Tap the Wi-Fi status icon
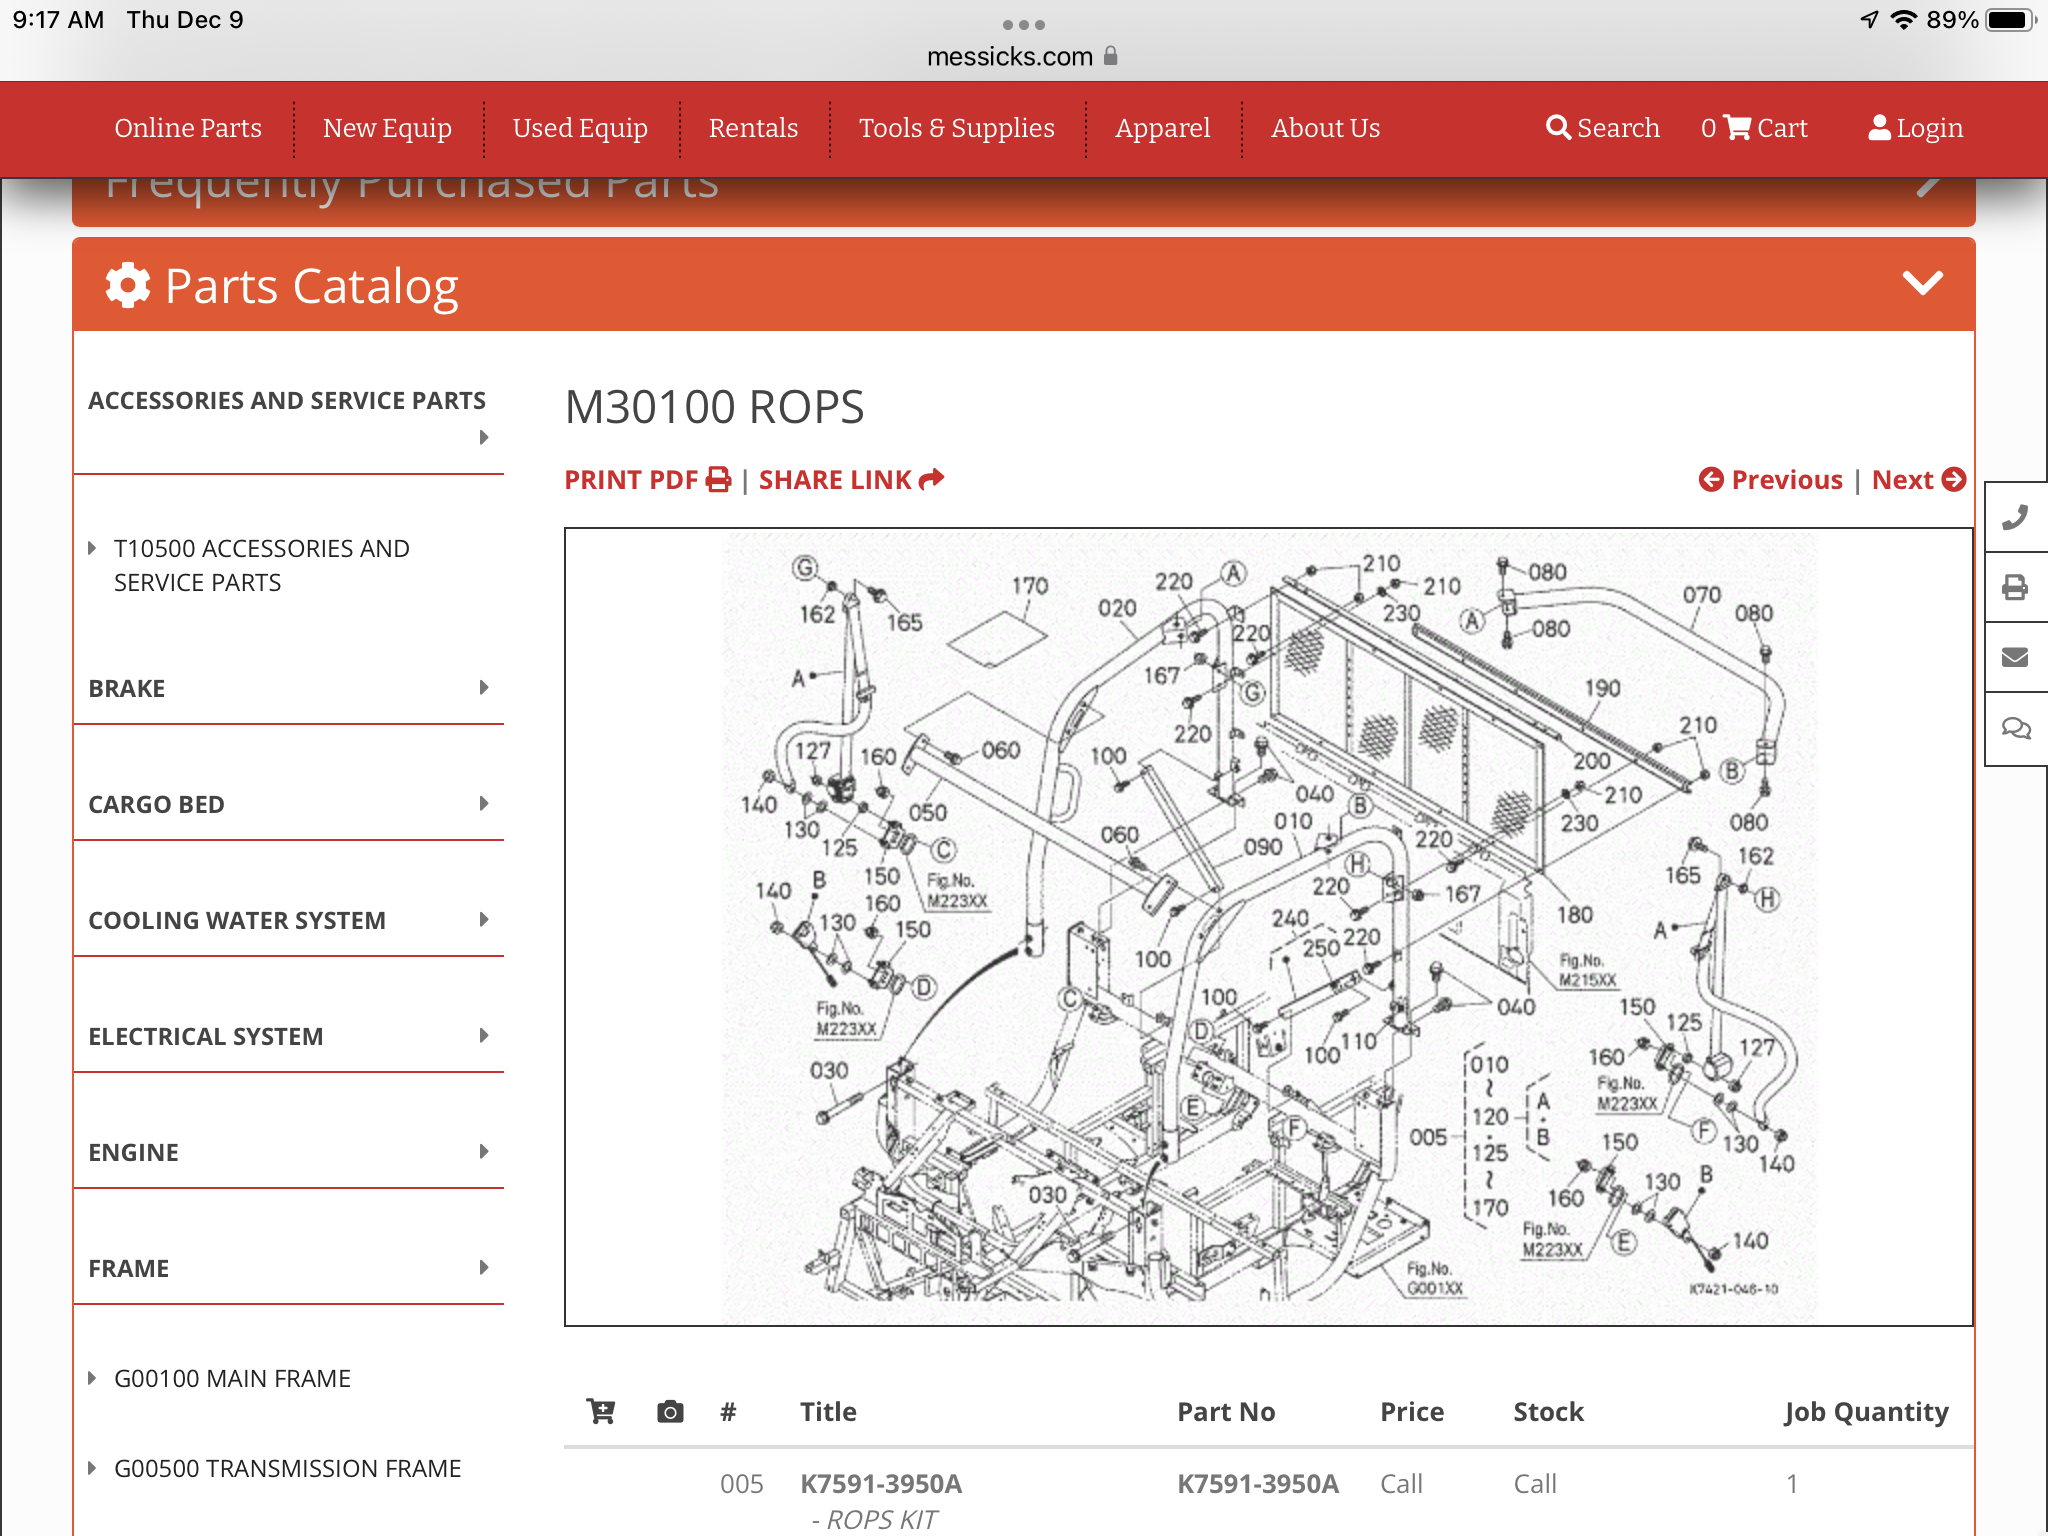2048x1536 pixels. pyautogui.click(x=1904, y=20)
